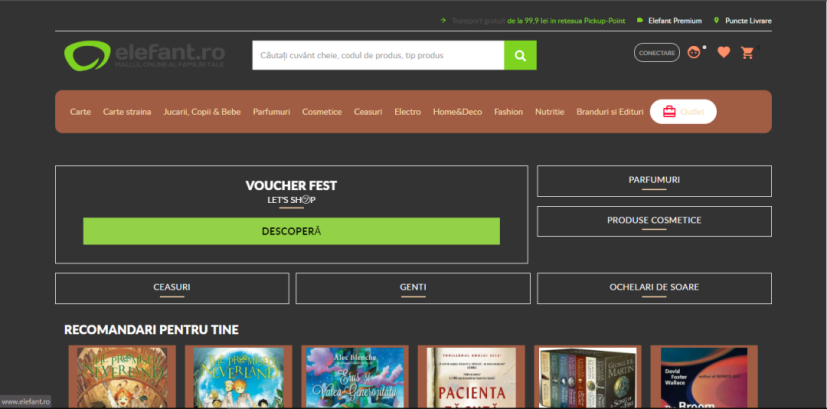Click the VOUCHER FEST heading

click(x=291, y=186)
